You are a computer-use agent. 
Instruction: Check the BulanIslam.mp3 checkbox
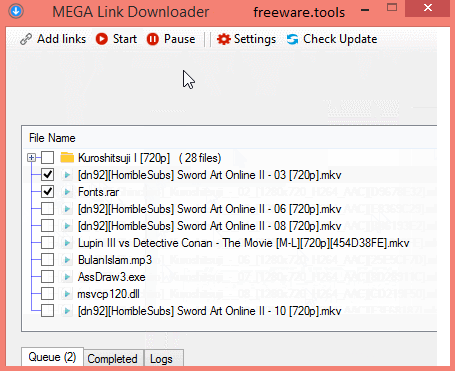tap(47, 260)
